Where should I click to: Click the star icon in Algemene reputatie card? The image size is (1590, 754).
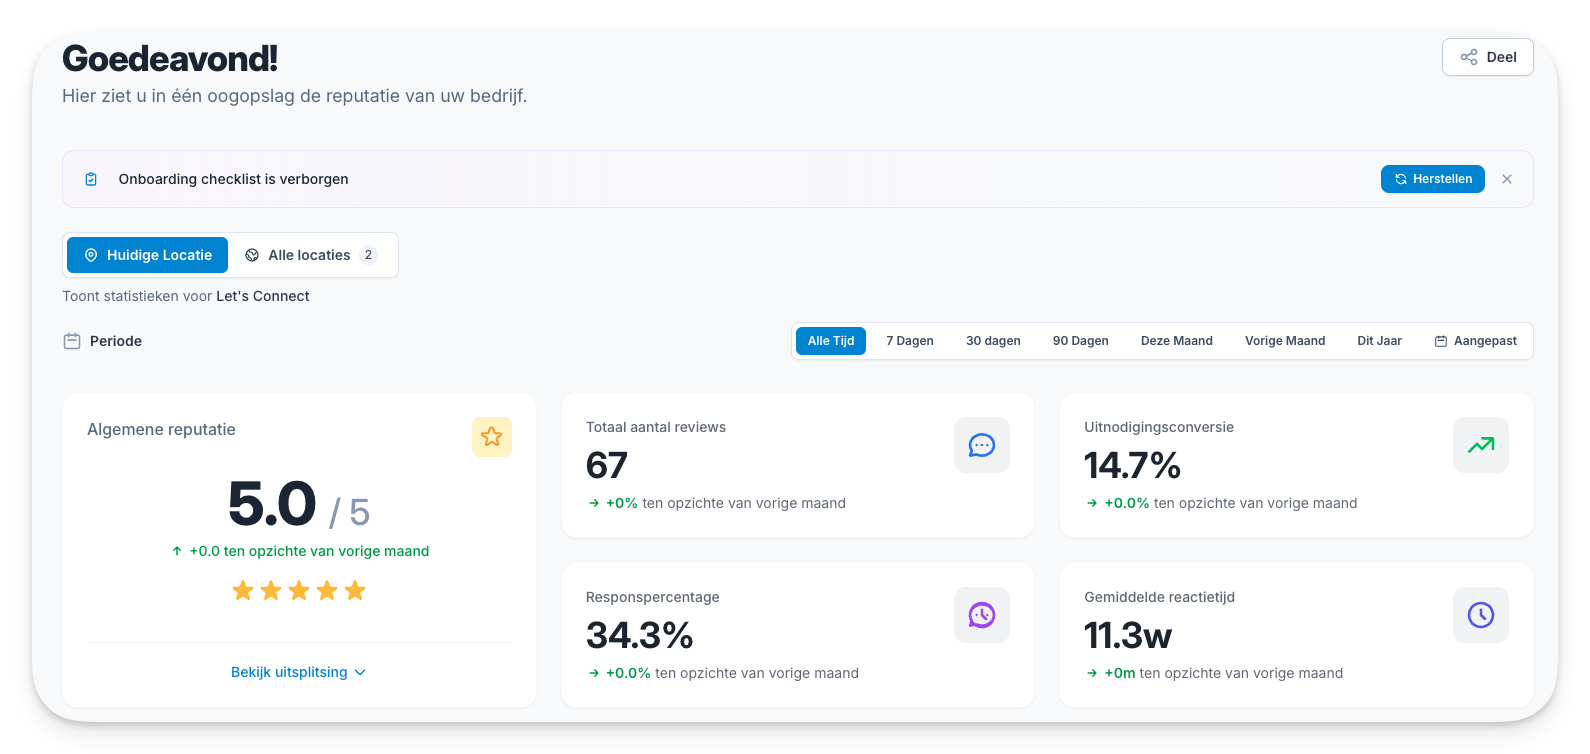pyautogui.click(x=491, y=437)
